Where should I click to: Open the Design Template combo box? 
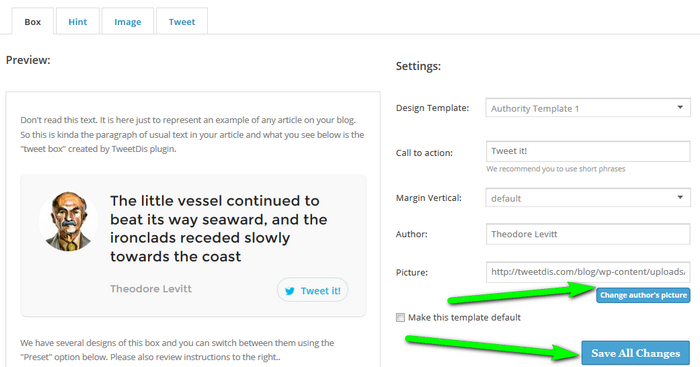pos(588,108)
